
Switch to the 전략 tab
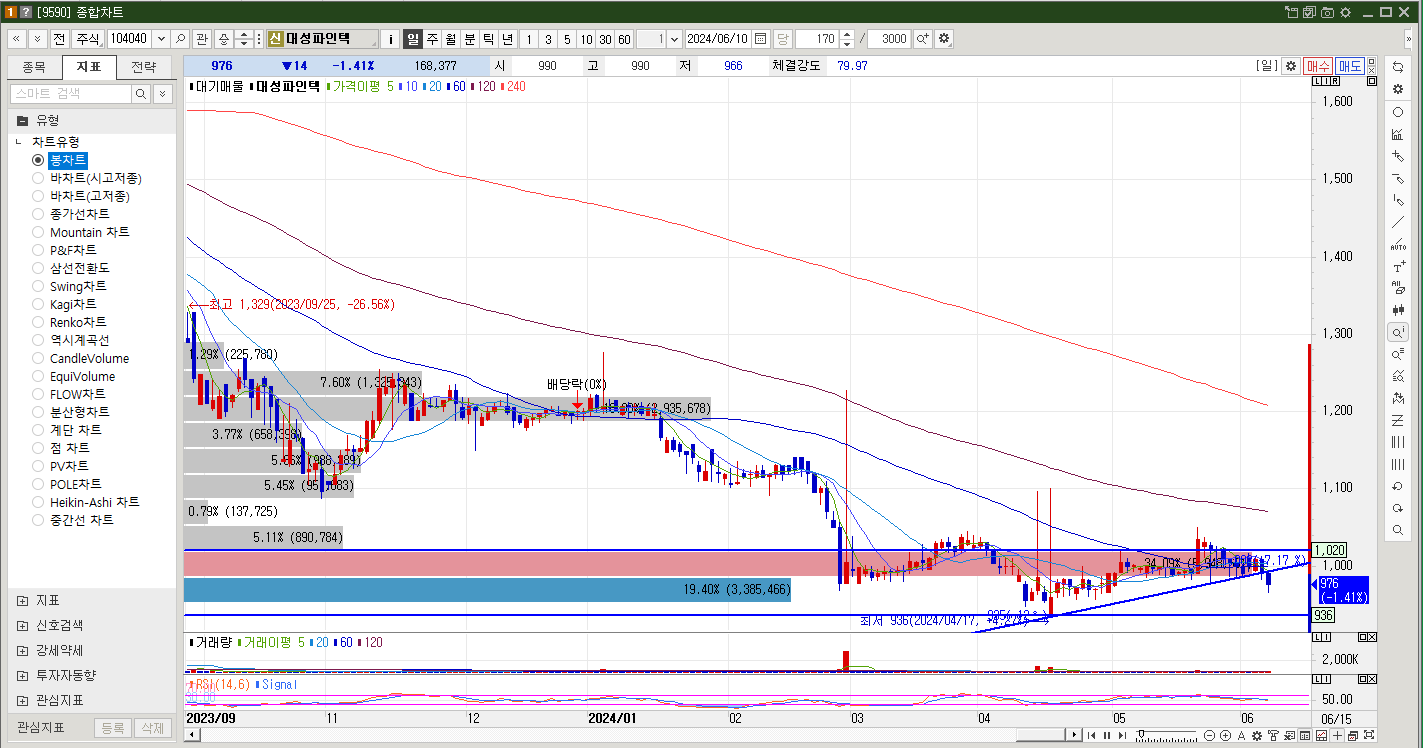(143, 67)
